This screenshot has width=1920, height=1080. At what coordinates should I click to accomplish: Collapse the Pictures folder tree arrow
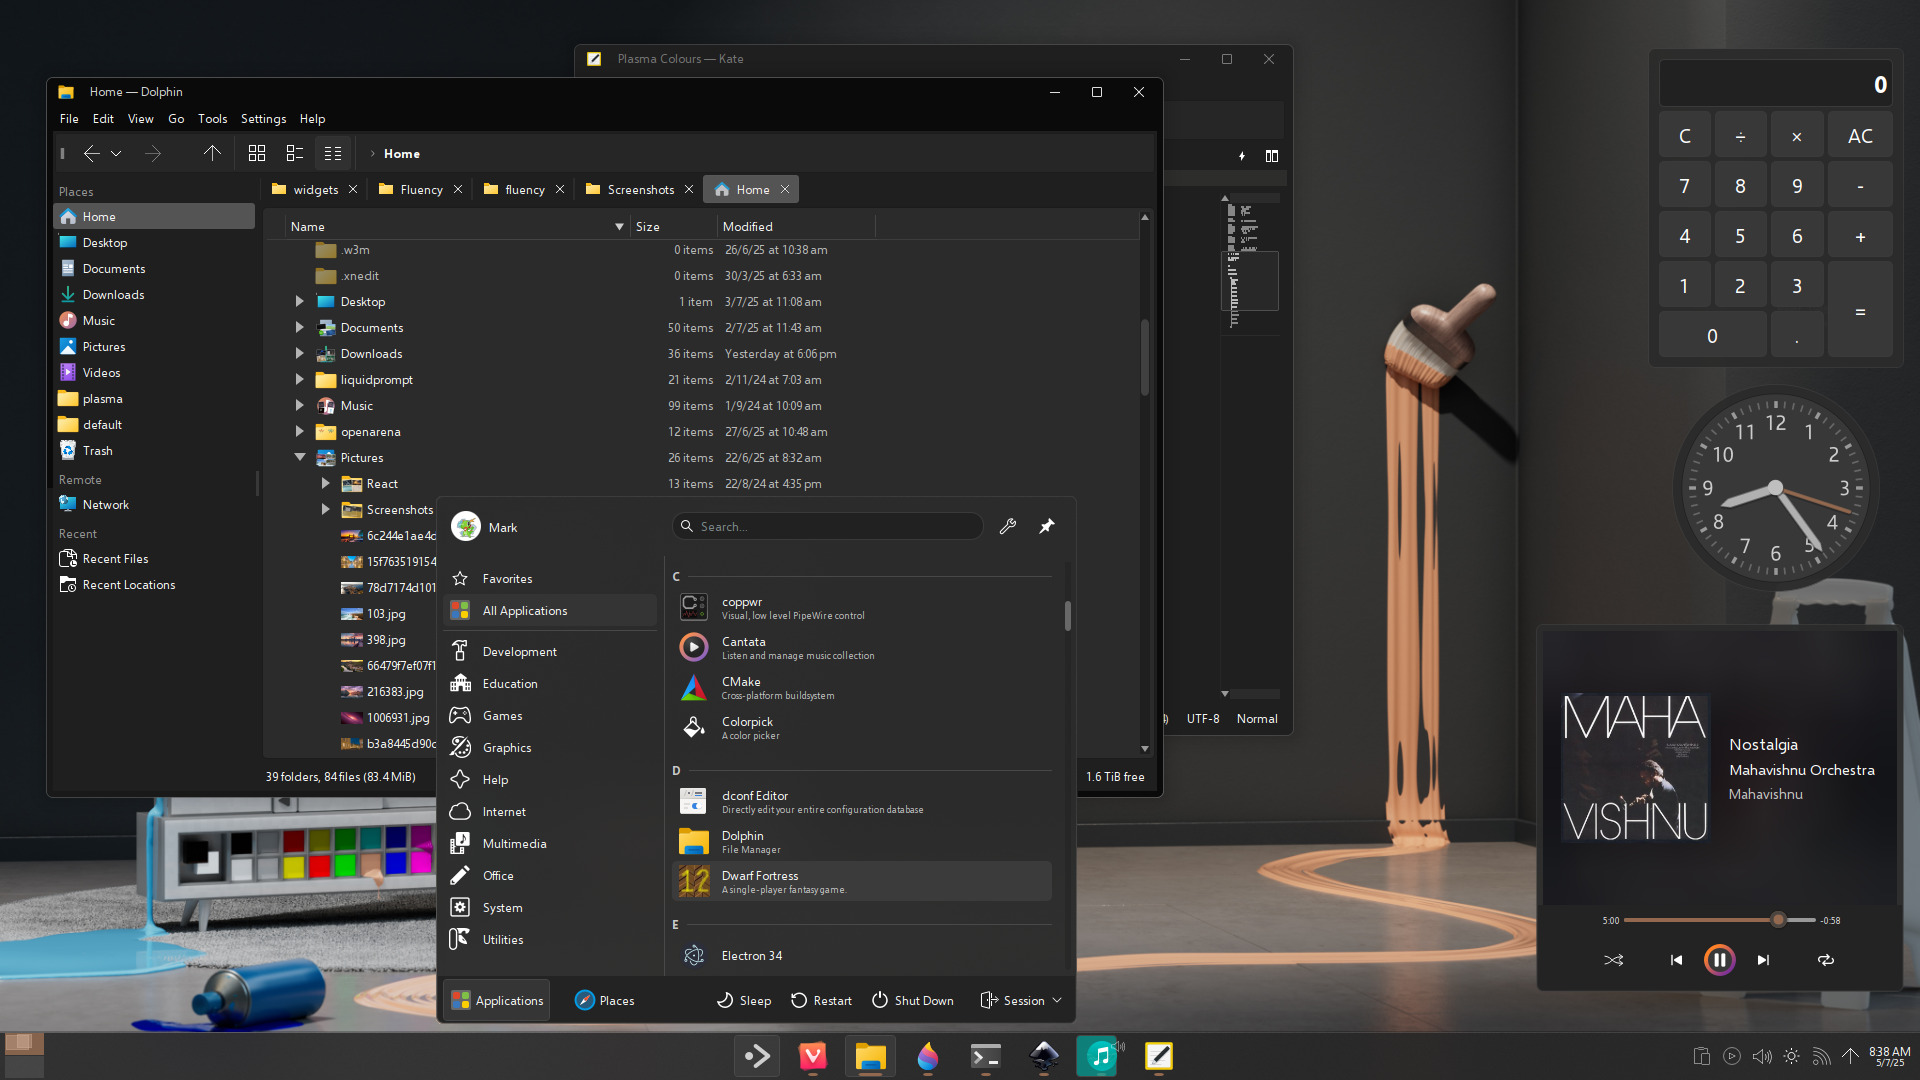tap(299, 457)
